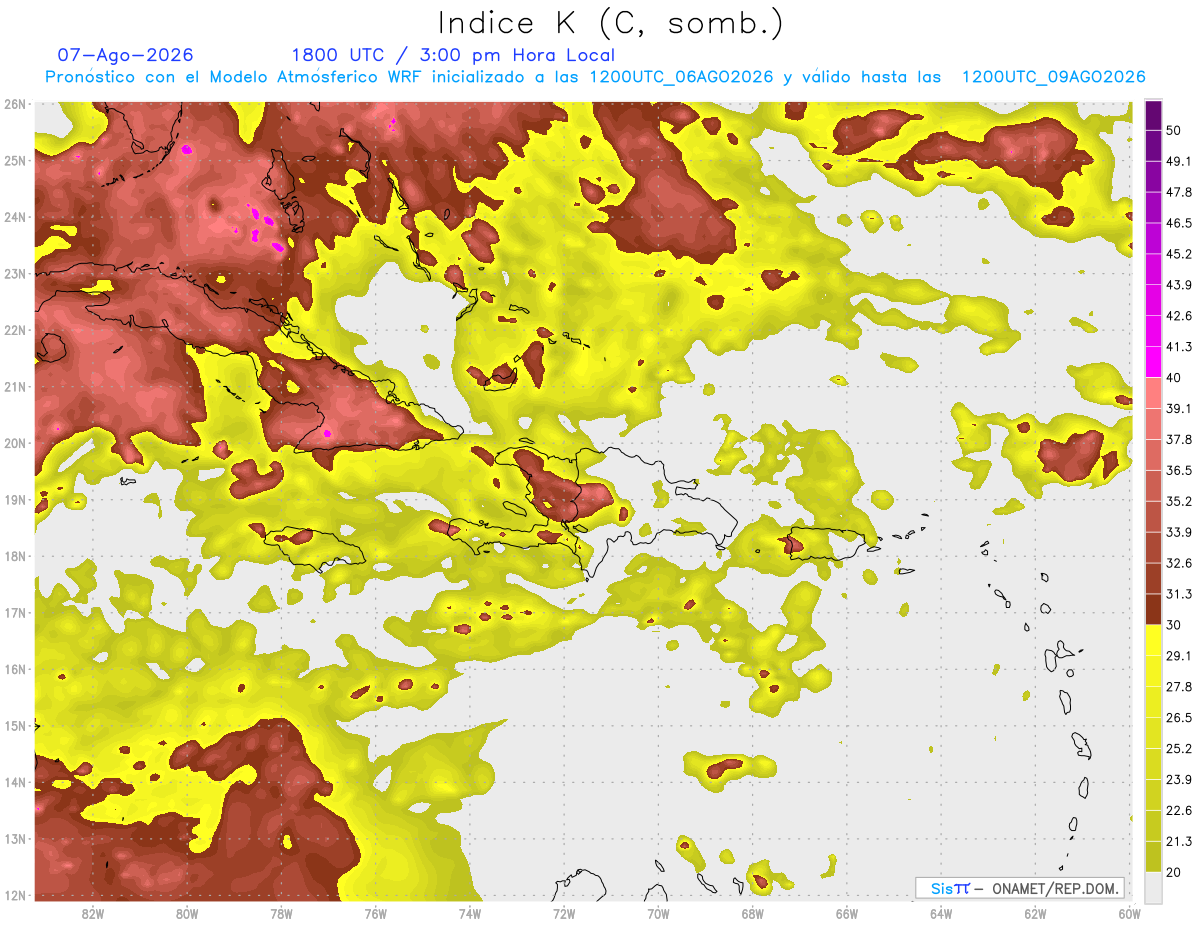
Task: Click the colorbar value 31.3
Action: tap(1179, 594)
